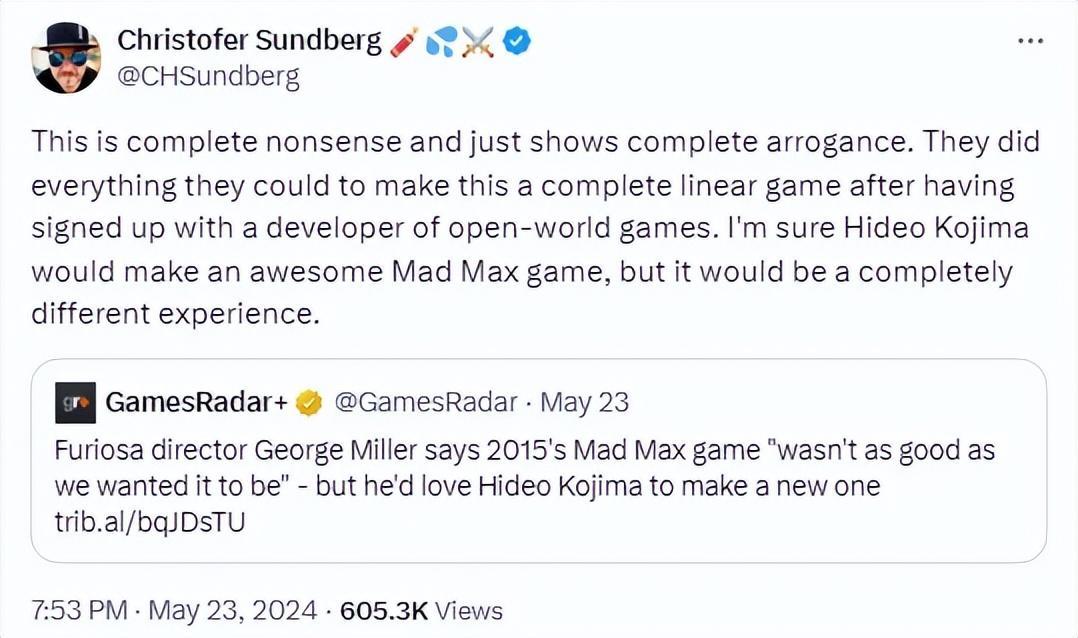Click the @GamesRadar handle

(x=424, y=403)
